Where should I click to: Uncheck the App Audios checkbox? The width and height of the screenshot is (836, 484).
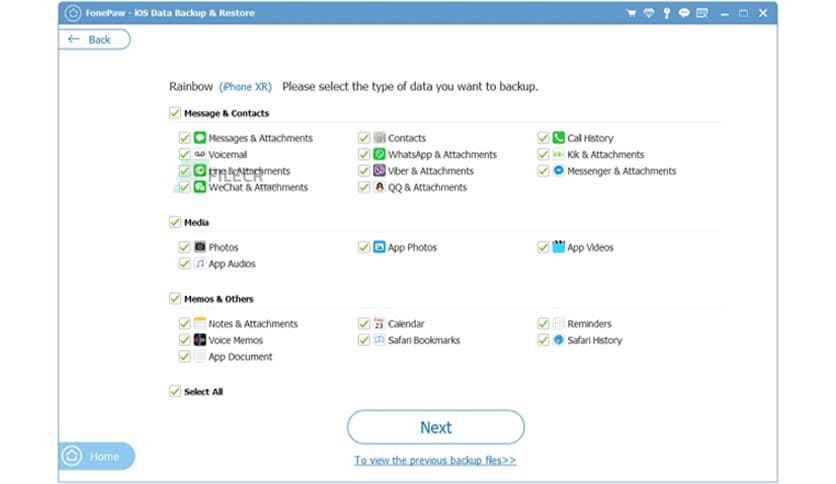tap(184, 263)
